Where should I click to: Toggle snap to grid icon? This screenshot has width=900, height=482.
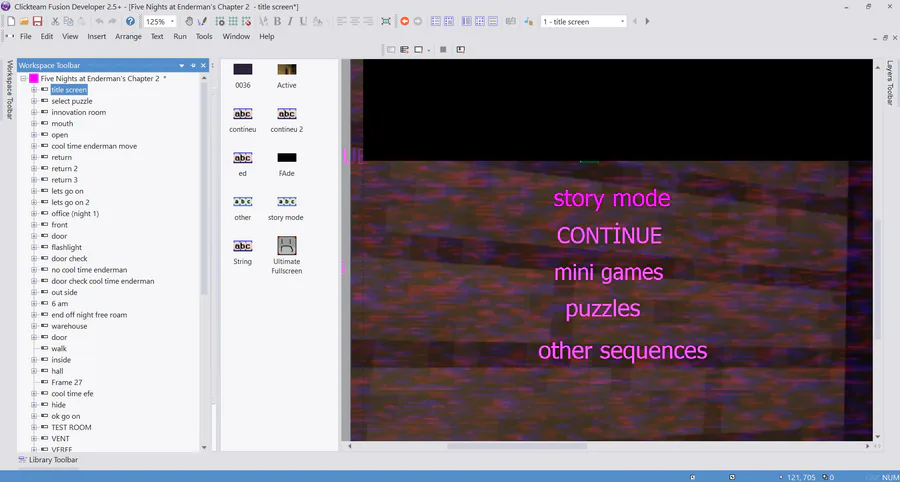click(246, 21)
